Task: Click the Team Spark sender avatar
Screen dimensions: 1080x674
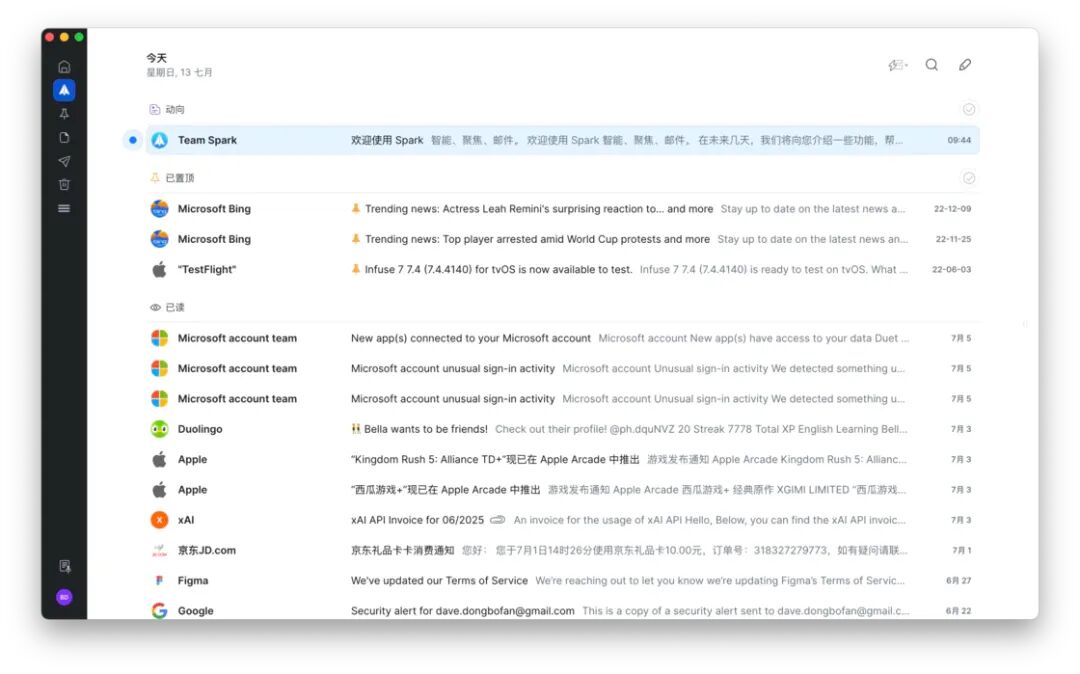Action: point(159,140)
